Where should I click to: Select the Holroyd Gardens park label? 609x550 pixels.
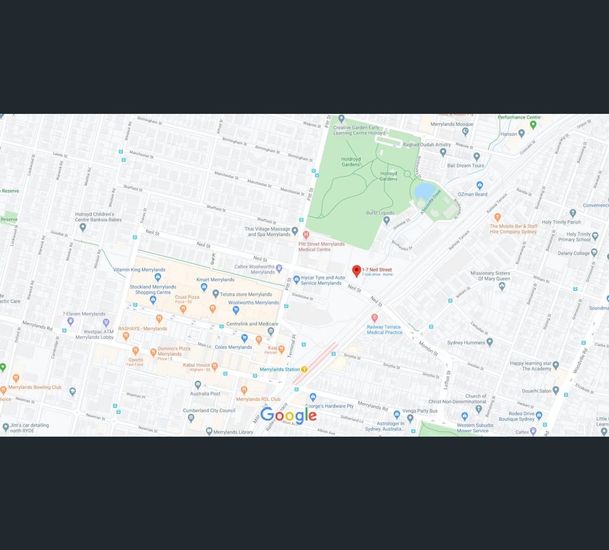pyautogui.click(x=351, y=162)
